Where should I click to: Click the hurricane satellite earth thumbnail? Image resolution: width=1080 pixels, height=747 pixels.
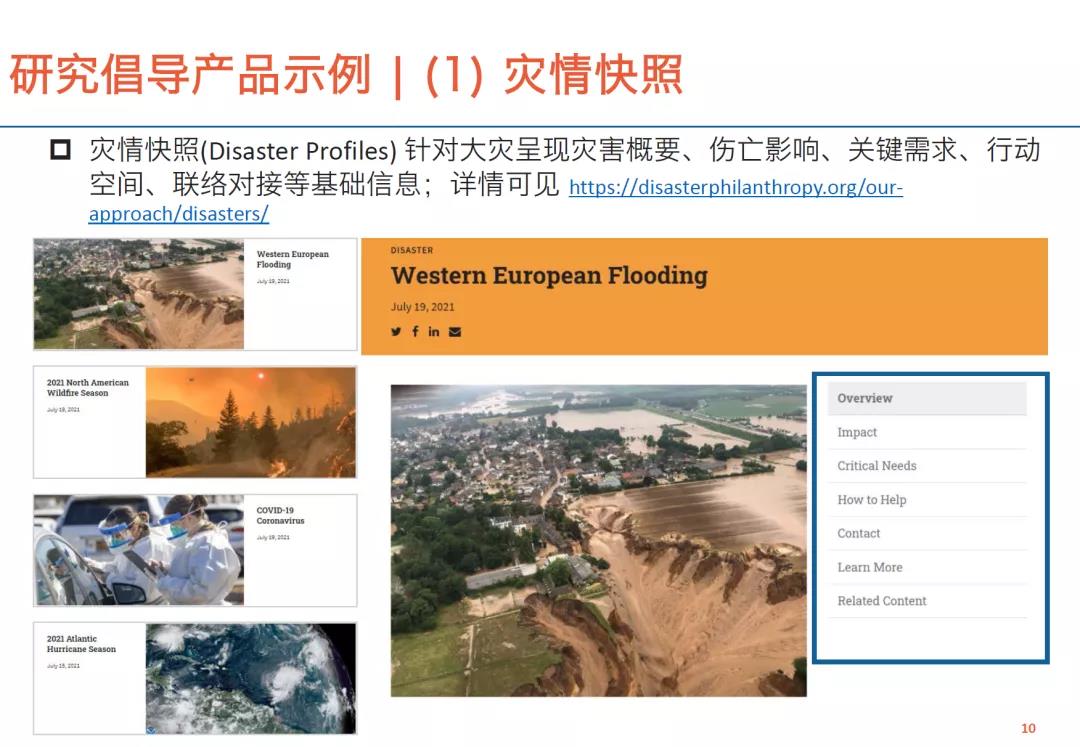(251, 678)
